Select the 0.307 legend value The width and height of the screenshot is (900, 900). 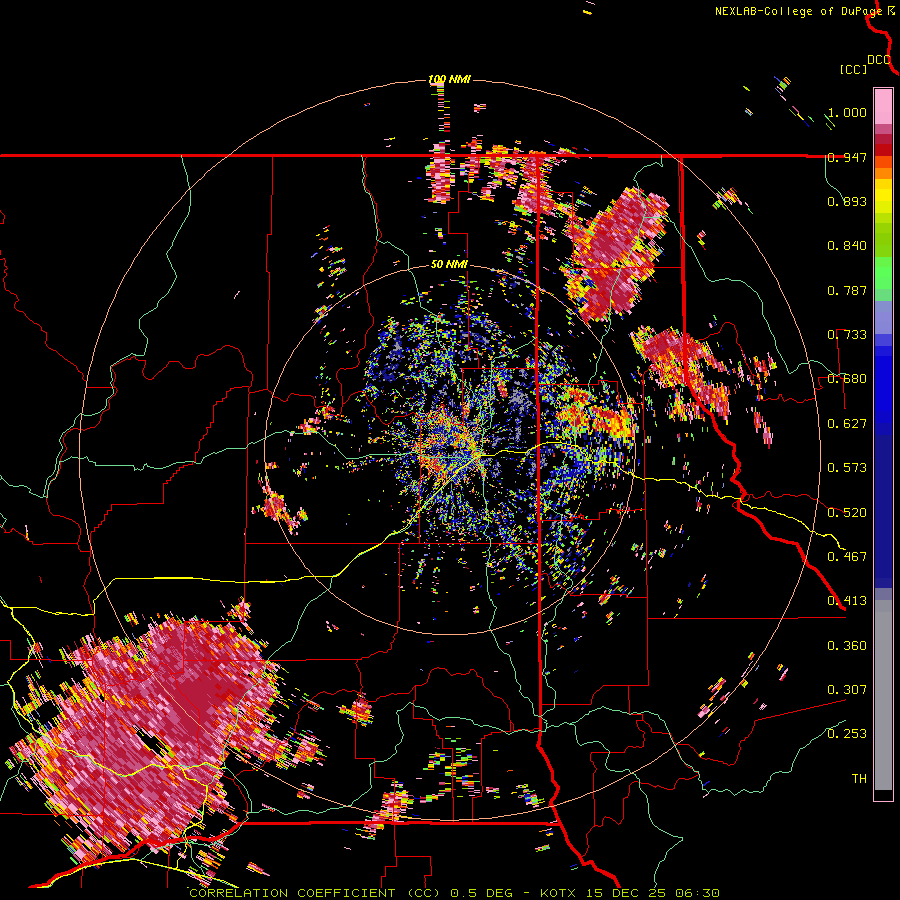point(847,690)
